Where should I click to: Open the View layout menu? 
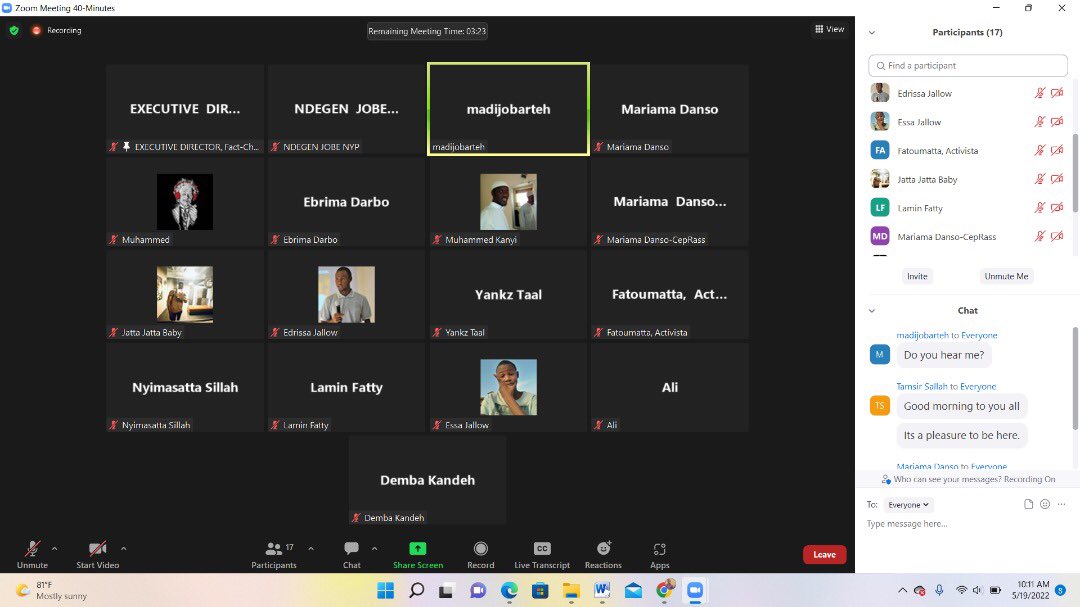click(829, 29)
